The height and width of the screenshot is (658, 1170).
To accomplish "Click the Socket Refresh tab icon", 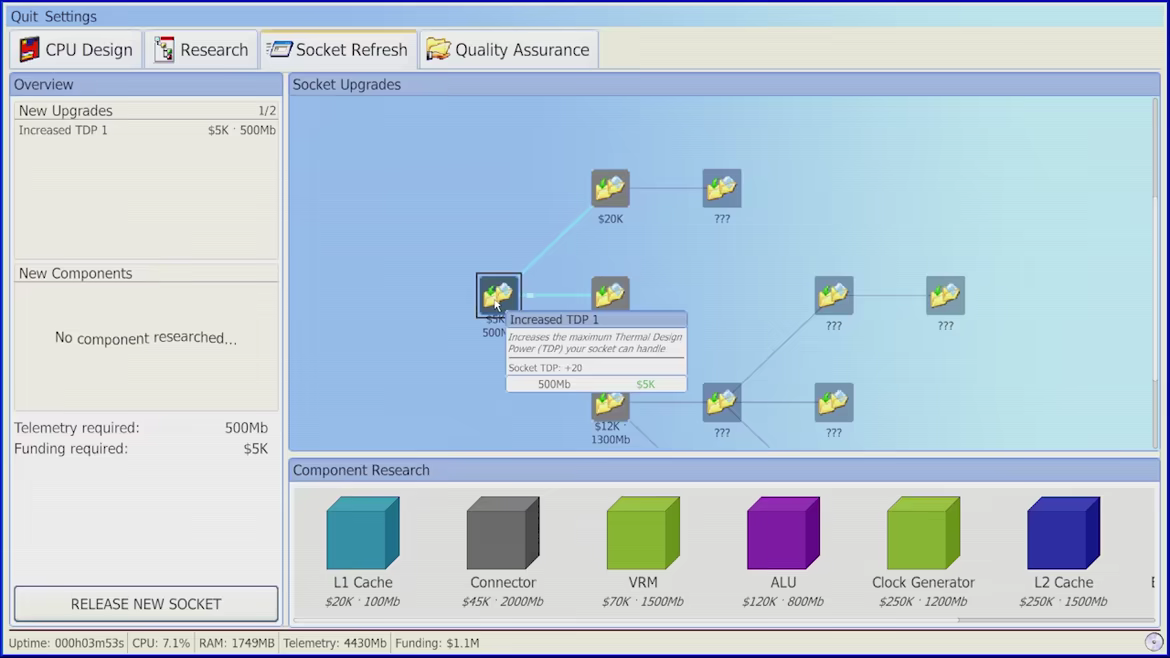I will (x=280, y=49).
